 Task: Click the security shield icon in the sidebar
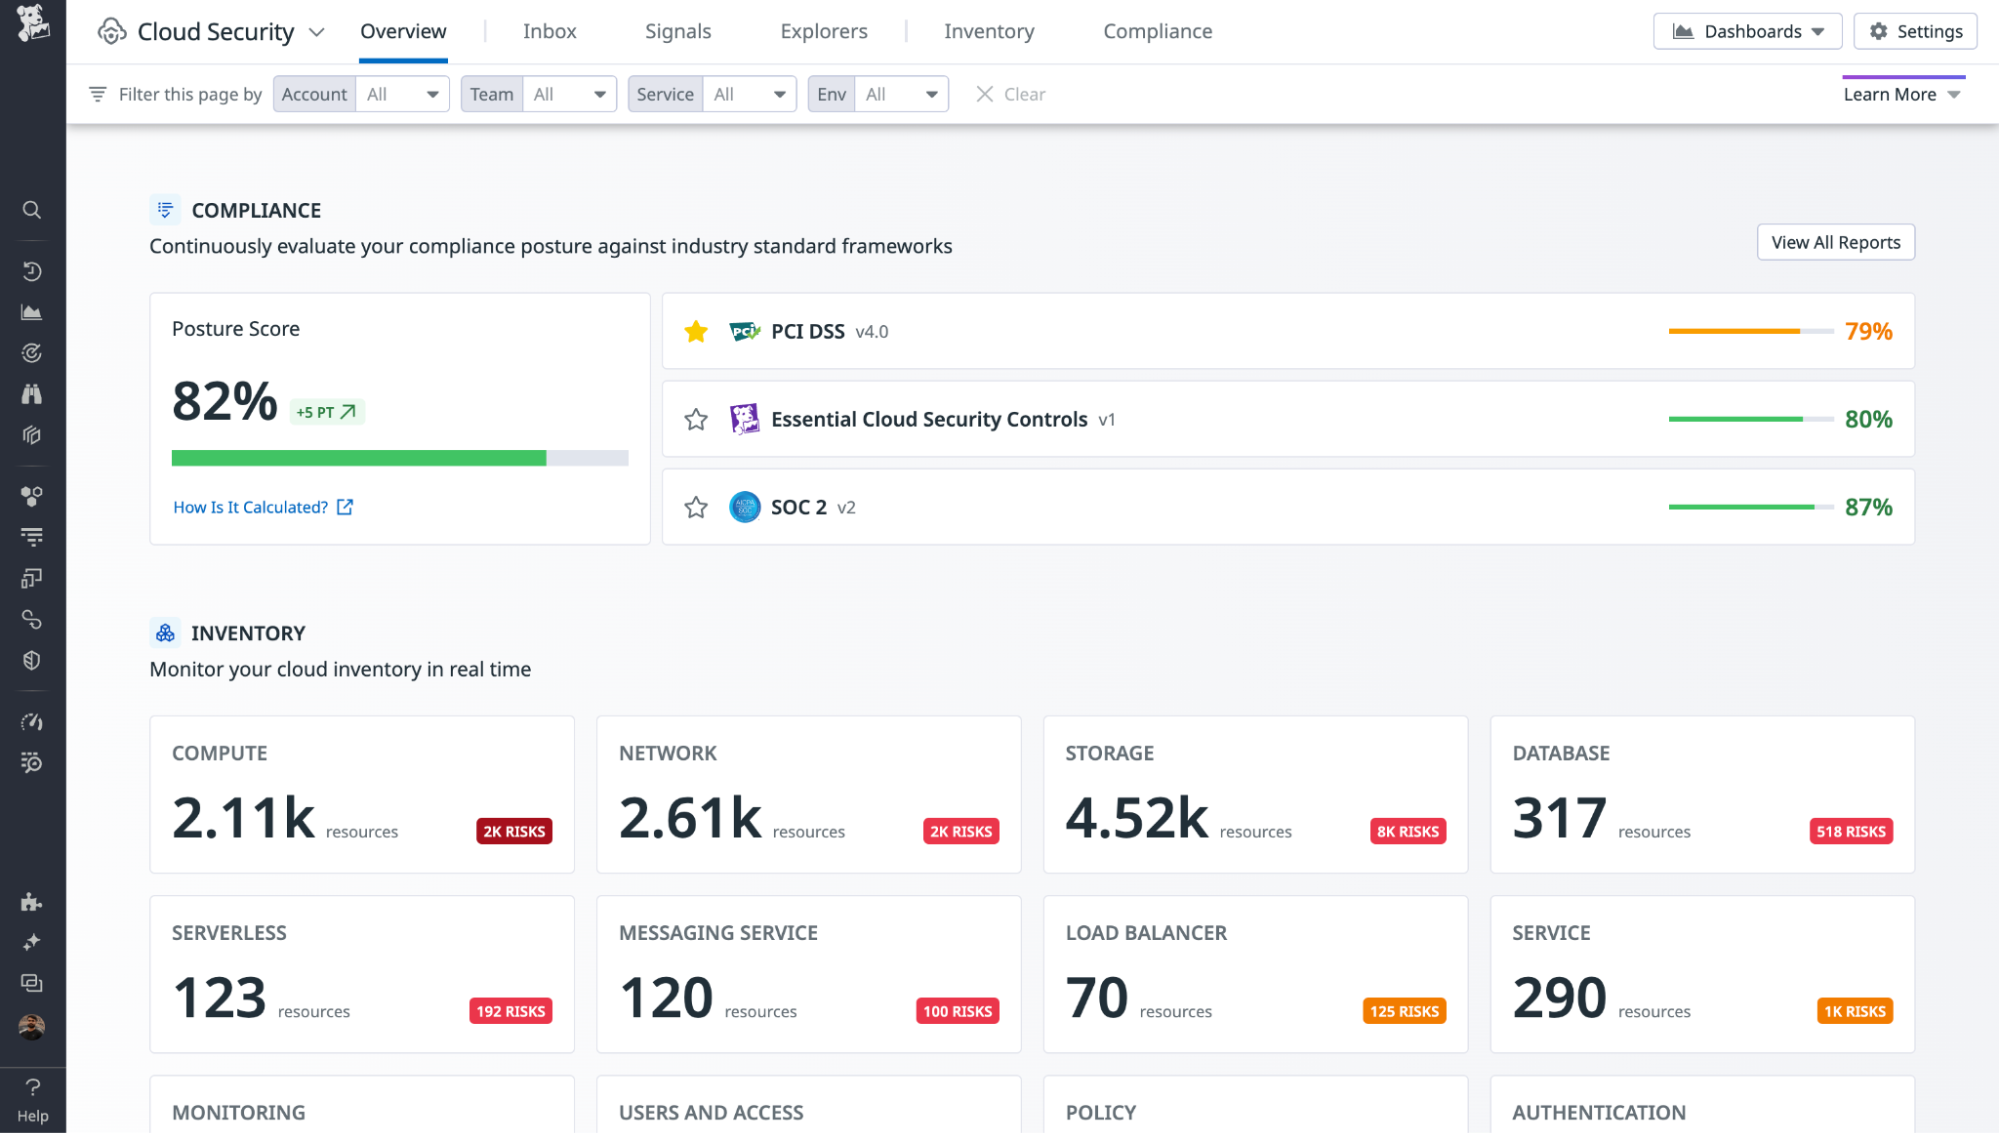32,660
